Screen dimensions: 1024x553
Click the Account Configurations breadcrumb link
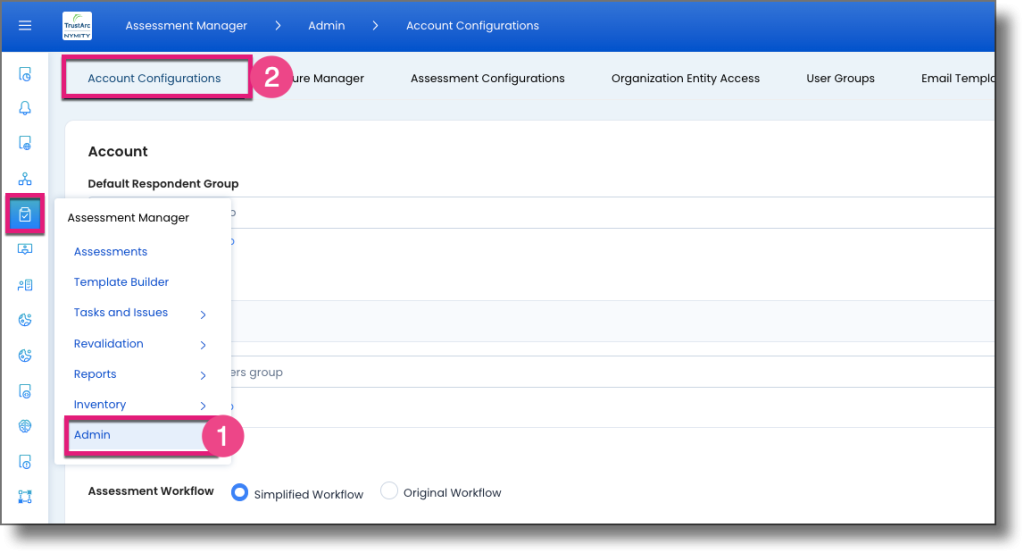click(472, 25)
